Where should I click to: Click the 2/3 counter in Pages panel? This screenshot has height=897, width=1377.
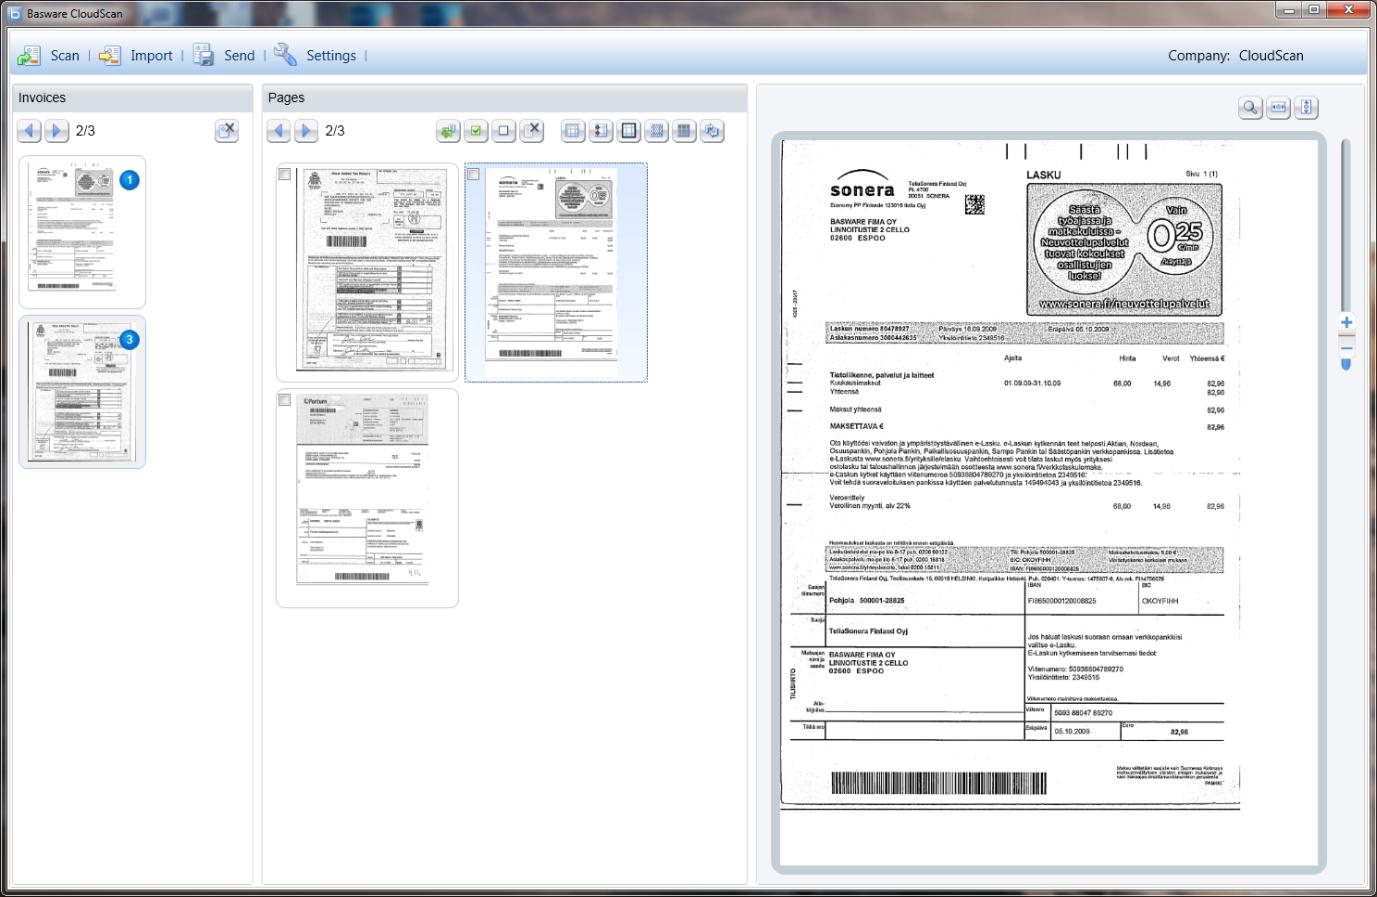335,131
